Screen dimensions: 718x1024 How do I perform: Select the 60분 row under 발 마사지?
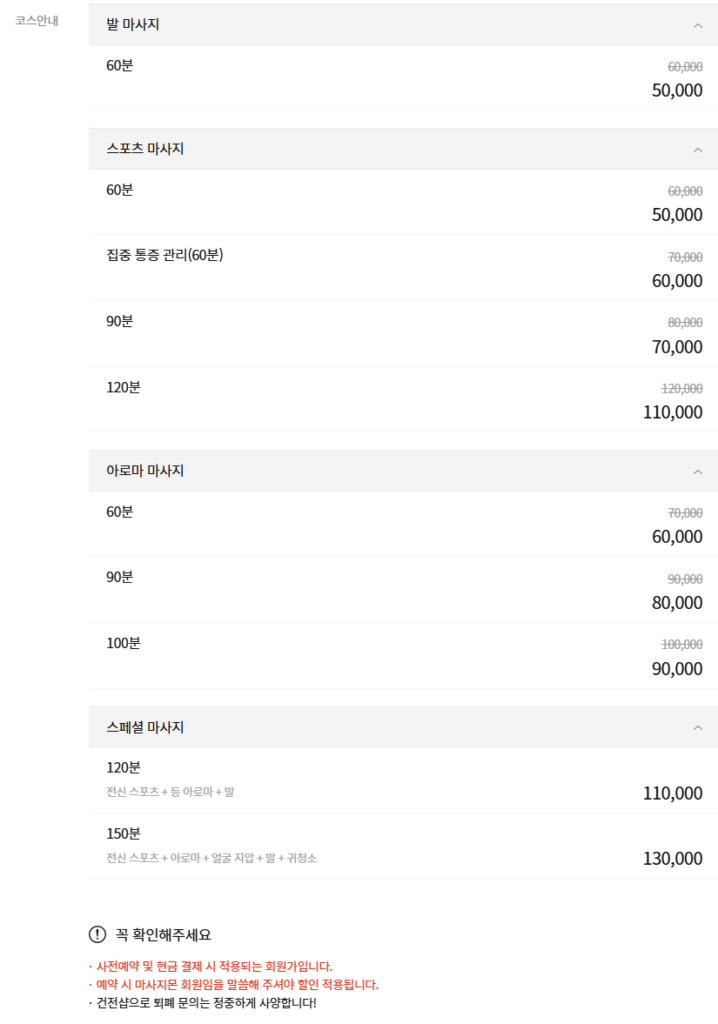[x=120, y=66]
